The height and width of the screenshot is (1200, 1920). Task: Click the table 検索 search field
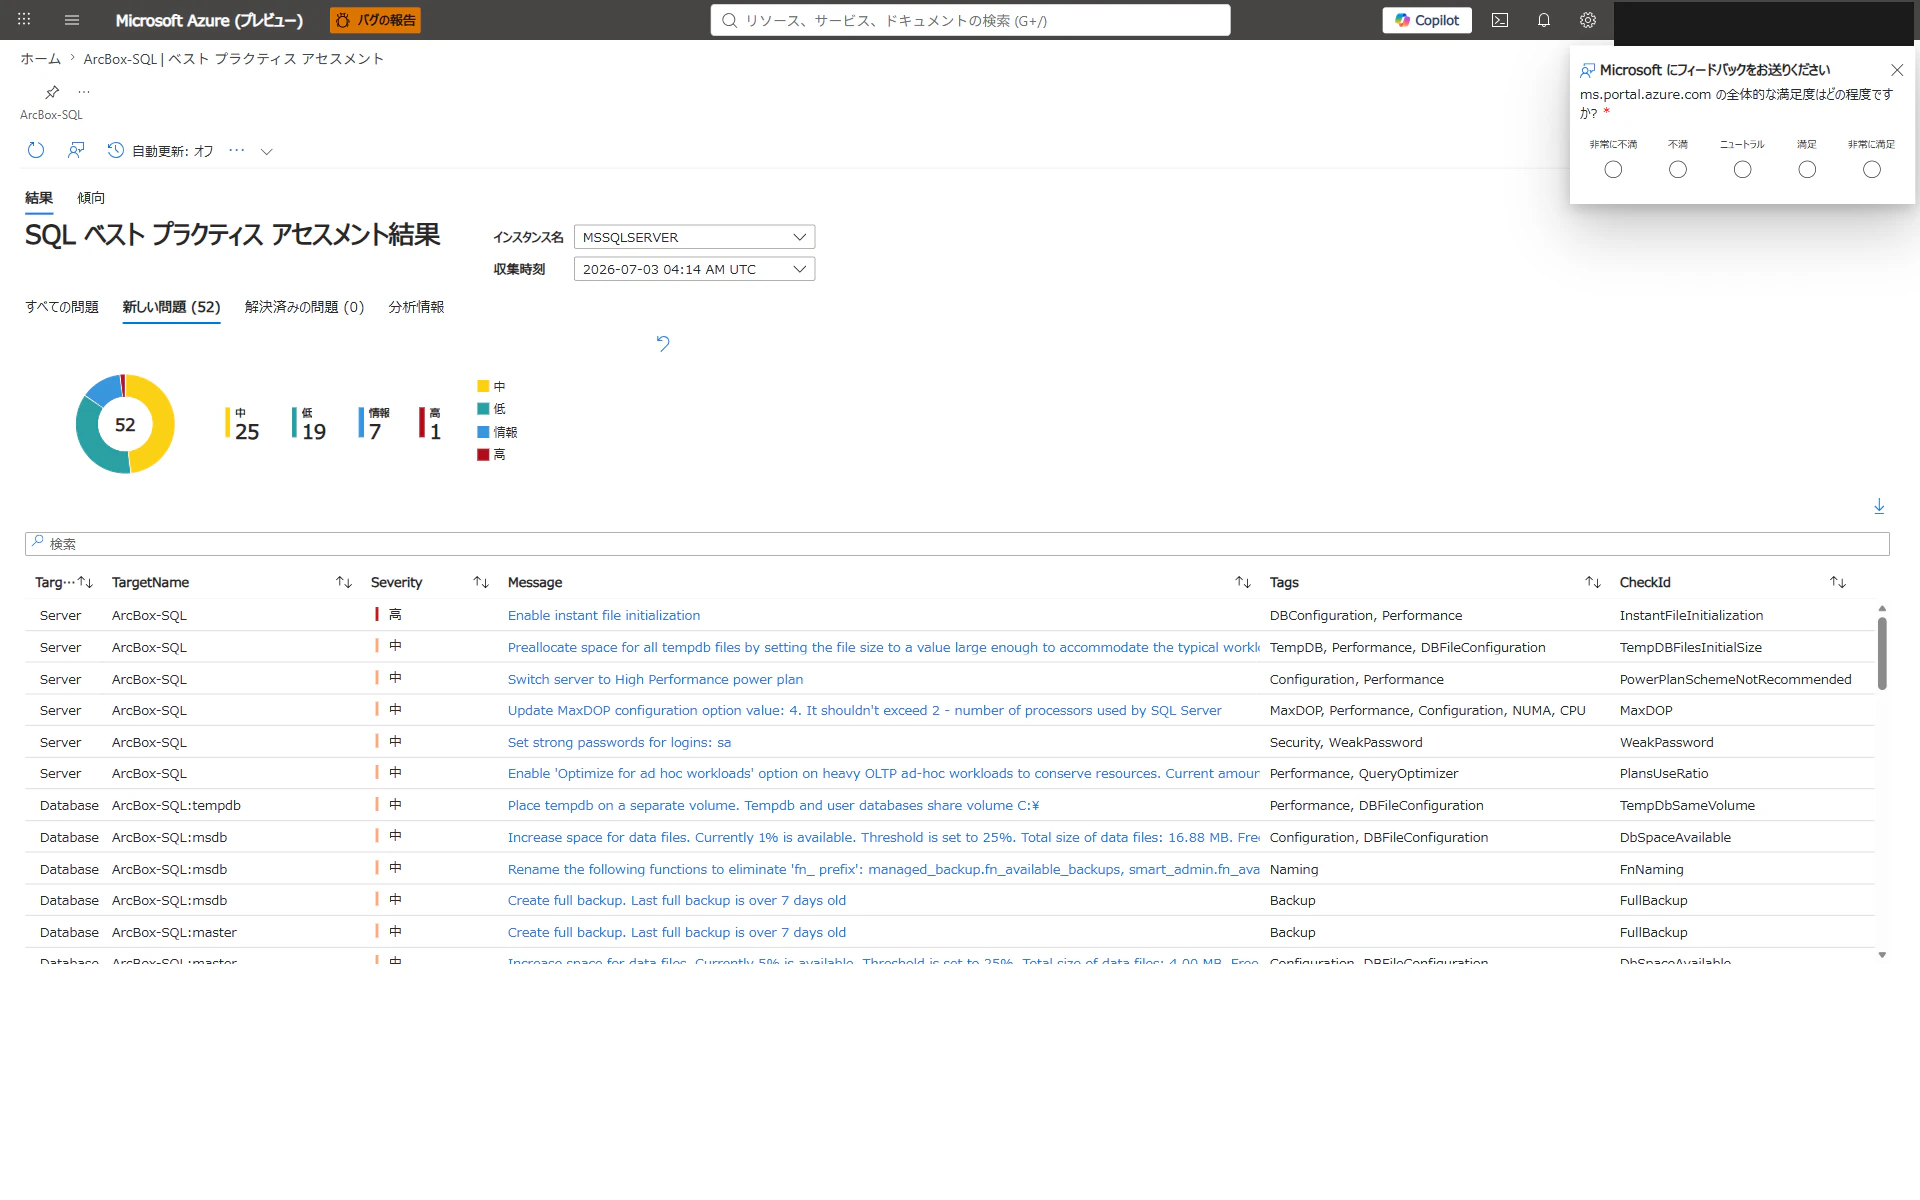point(957,543)
